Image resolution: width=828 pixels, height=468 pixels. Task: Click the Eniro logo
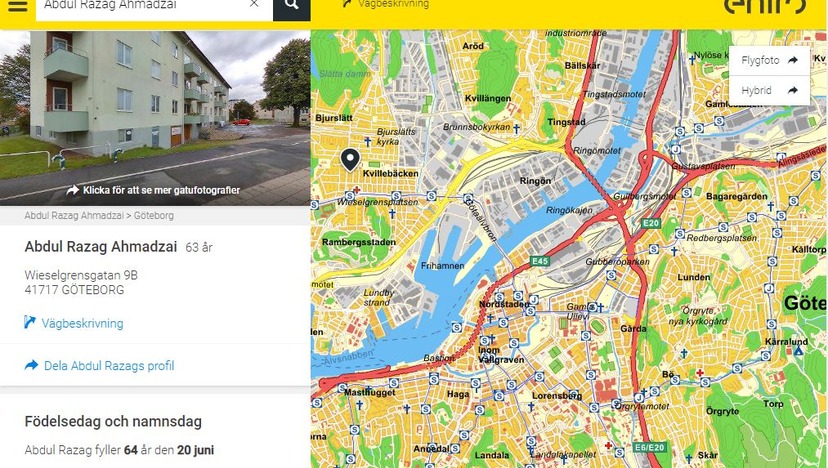tap(765, 5)
